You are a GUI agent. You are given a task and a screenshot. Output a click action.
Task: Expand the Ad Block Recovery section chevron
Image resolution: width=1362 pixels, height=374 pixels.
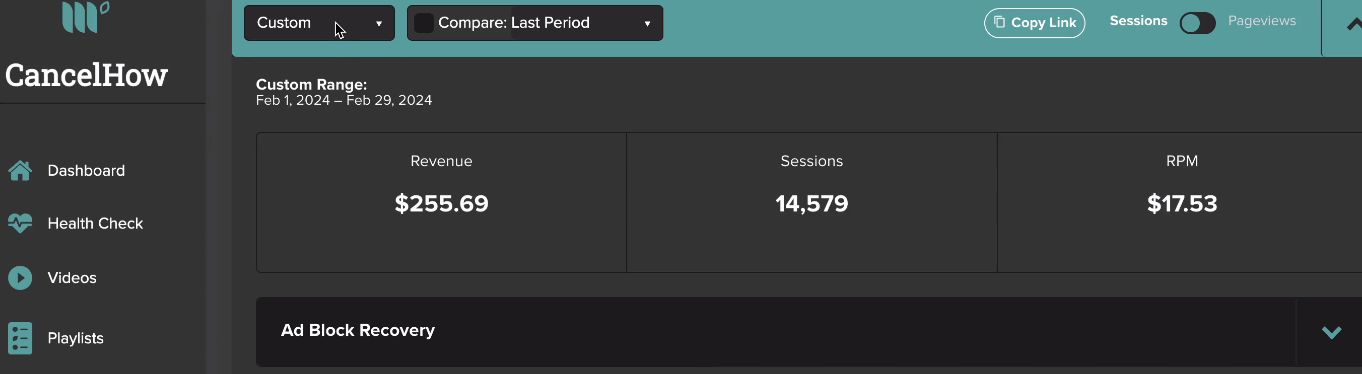click(x=1331, y=332)
